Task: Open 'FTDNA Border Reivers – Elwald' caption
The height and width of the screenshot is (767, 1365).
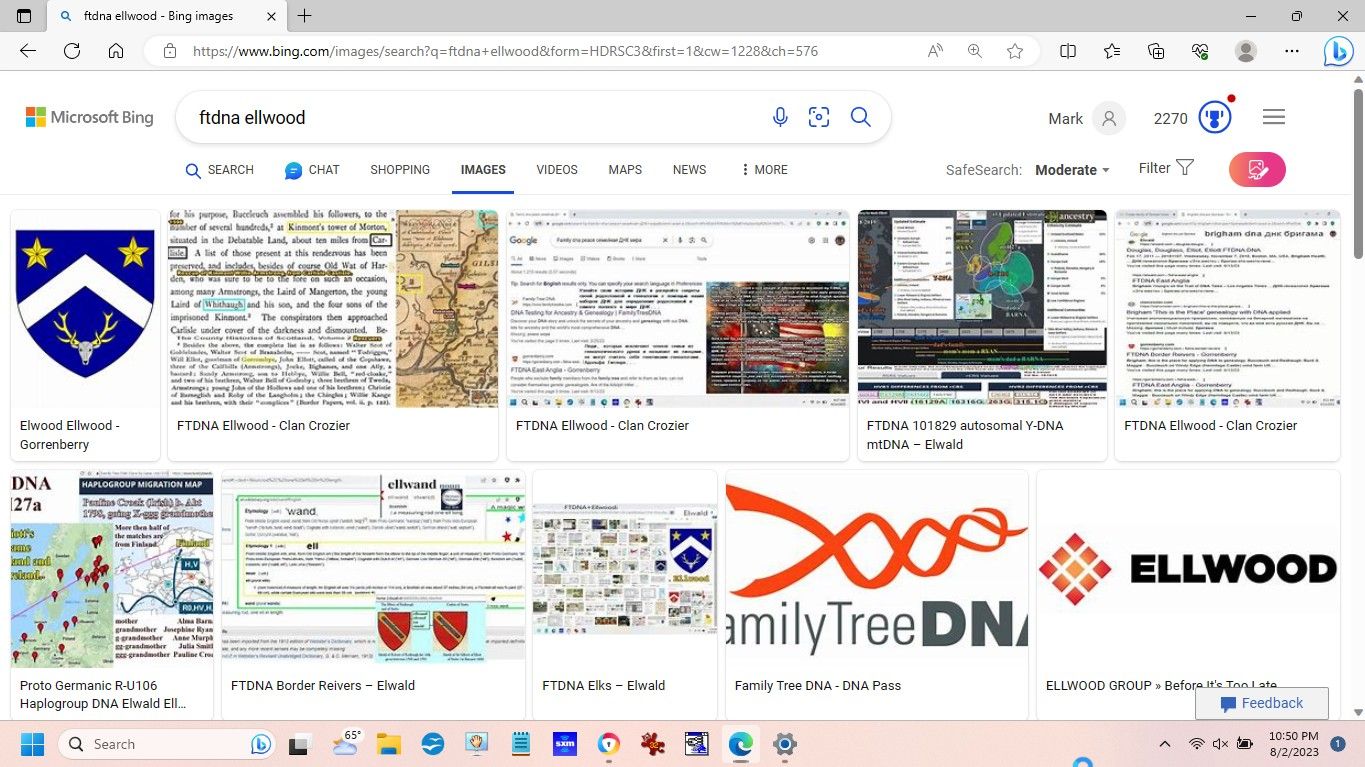Action: (x=323, y=685)
